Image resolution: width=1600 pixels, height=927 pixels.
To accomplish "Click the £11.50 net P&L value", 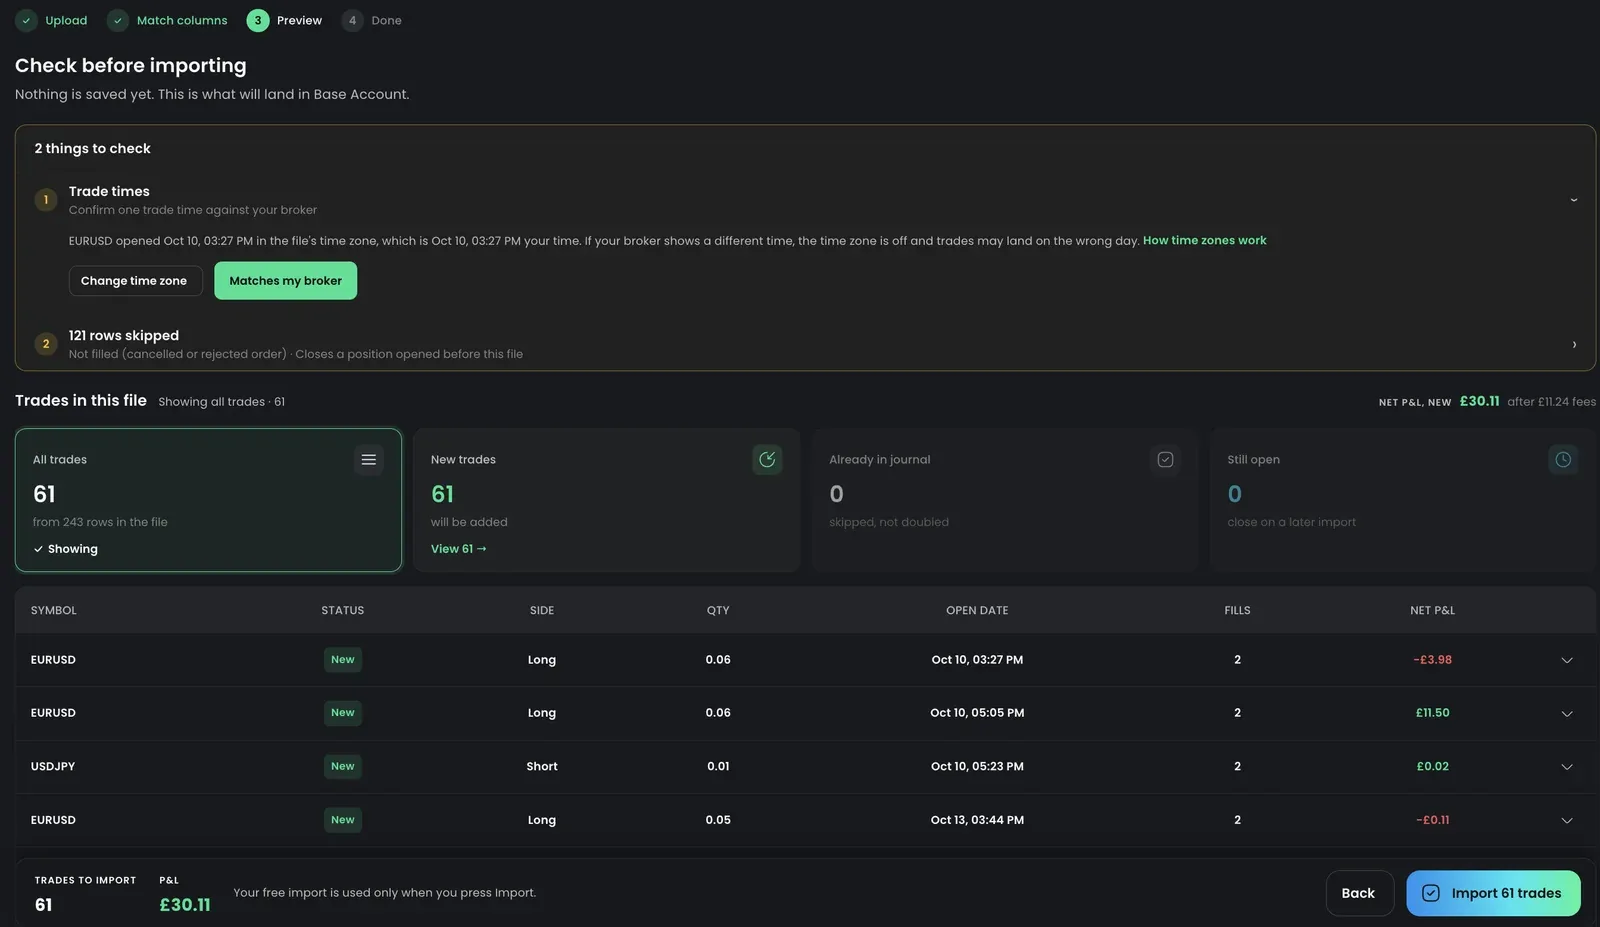I will (x=1432, y=713).
